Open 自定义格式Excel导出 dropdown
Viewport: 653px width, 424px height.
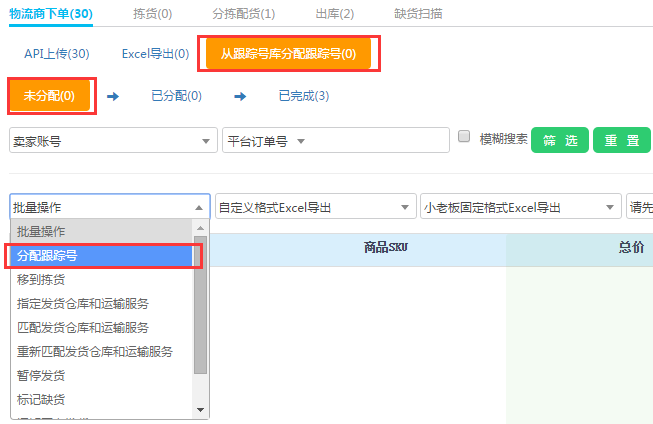click(315, 207)
